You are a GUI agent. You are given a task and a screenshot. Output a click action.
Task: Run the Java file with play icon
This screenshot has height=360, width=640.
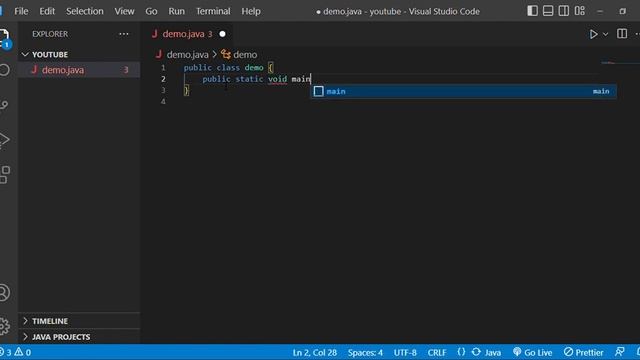(593, 34)
